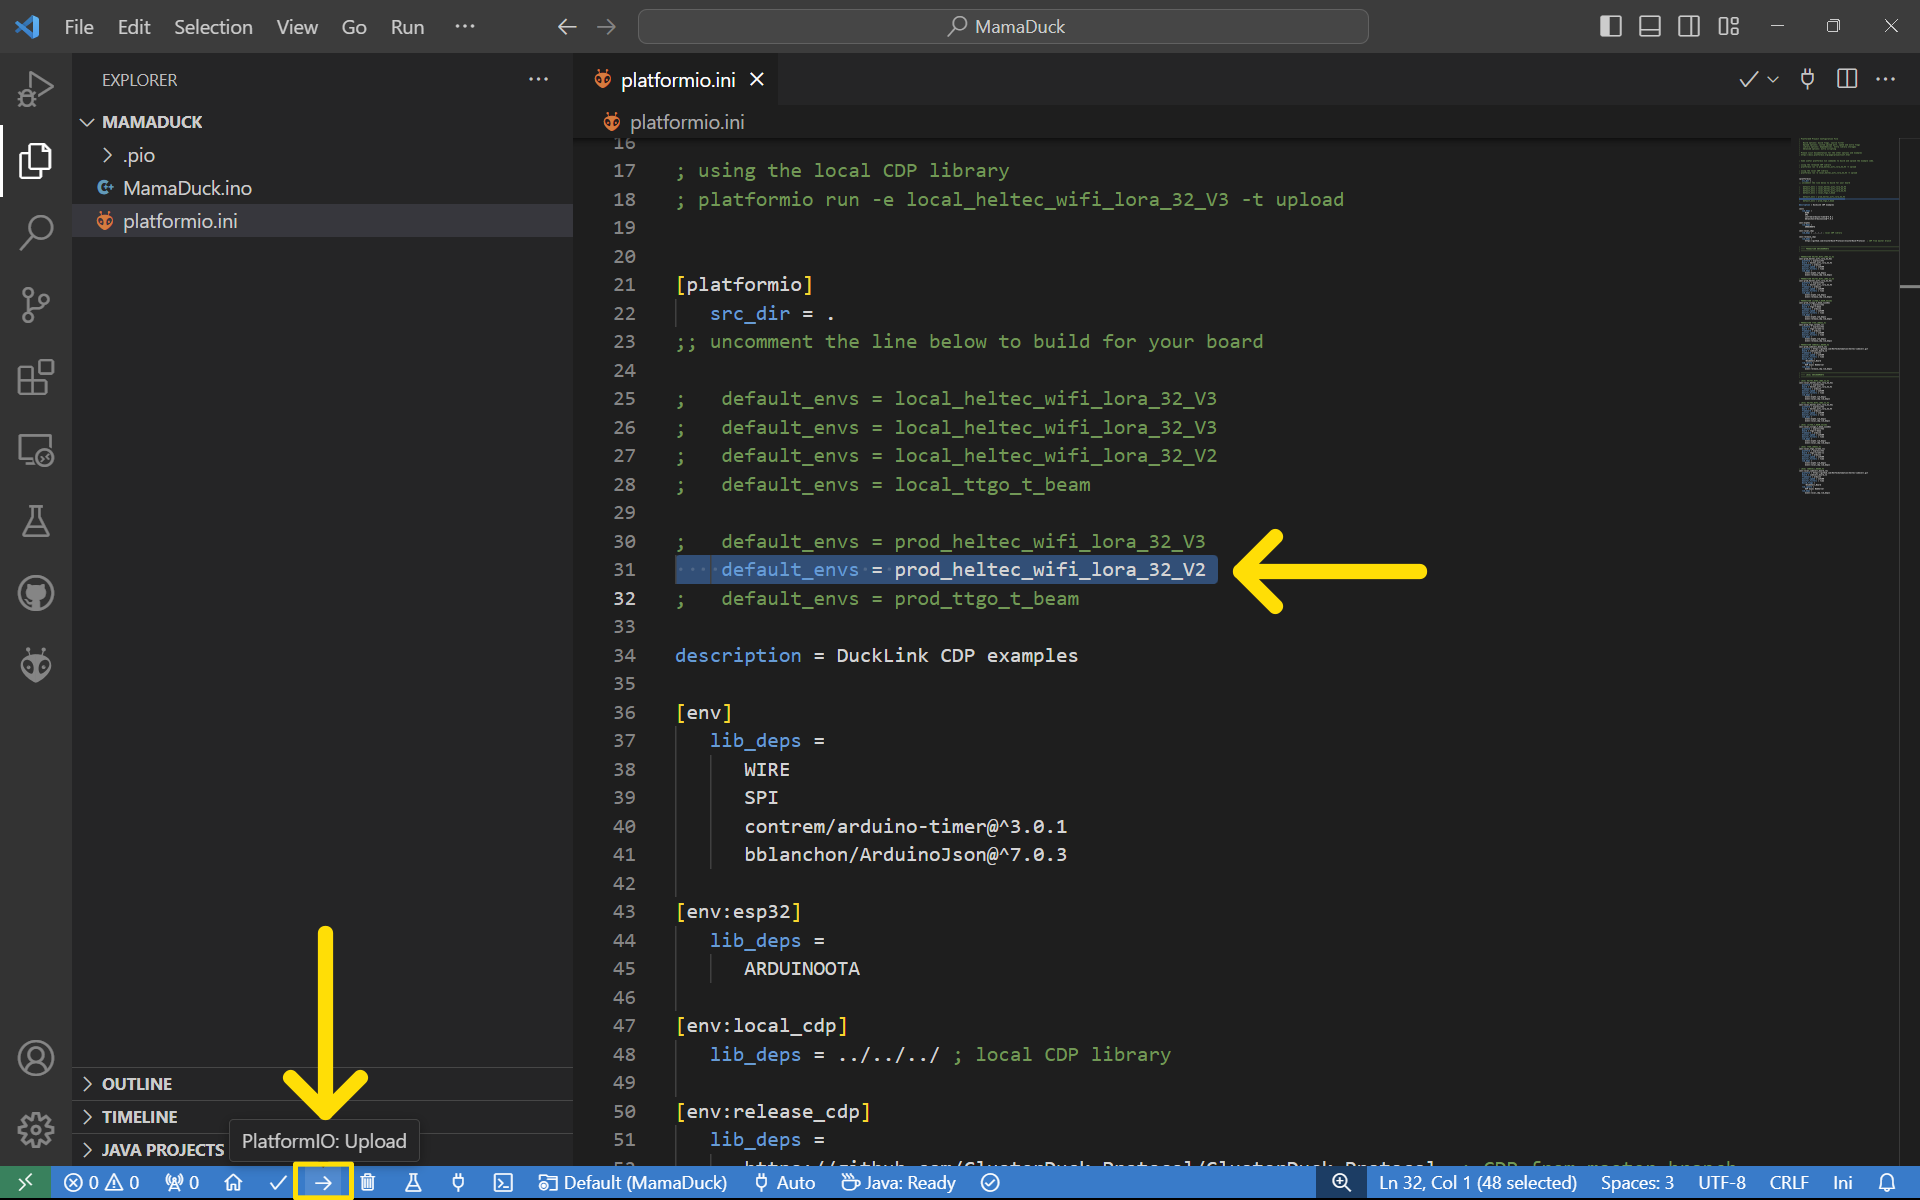Click the serial monitor plug in editor toolbar

1807,79
